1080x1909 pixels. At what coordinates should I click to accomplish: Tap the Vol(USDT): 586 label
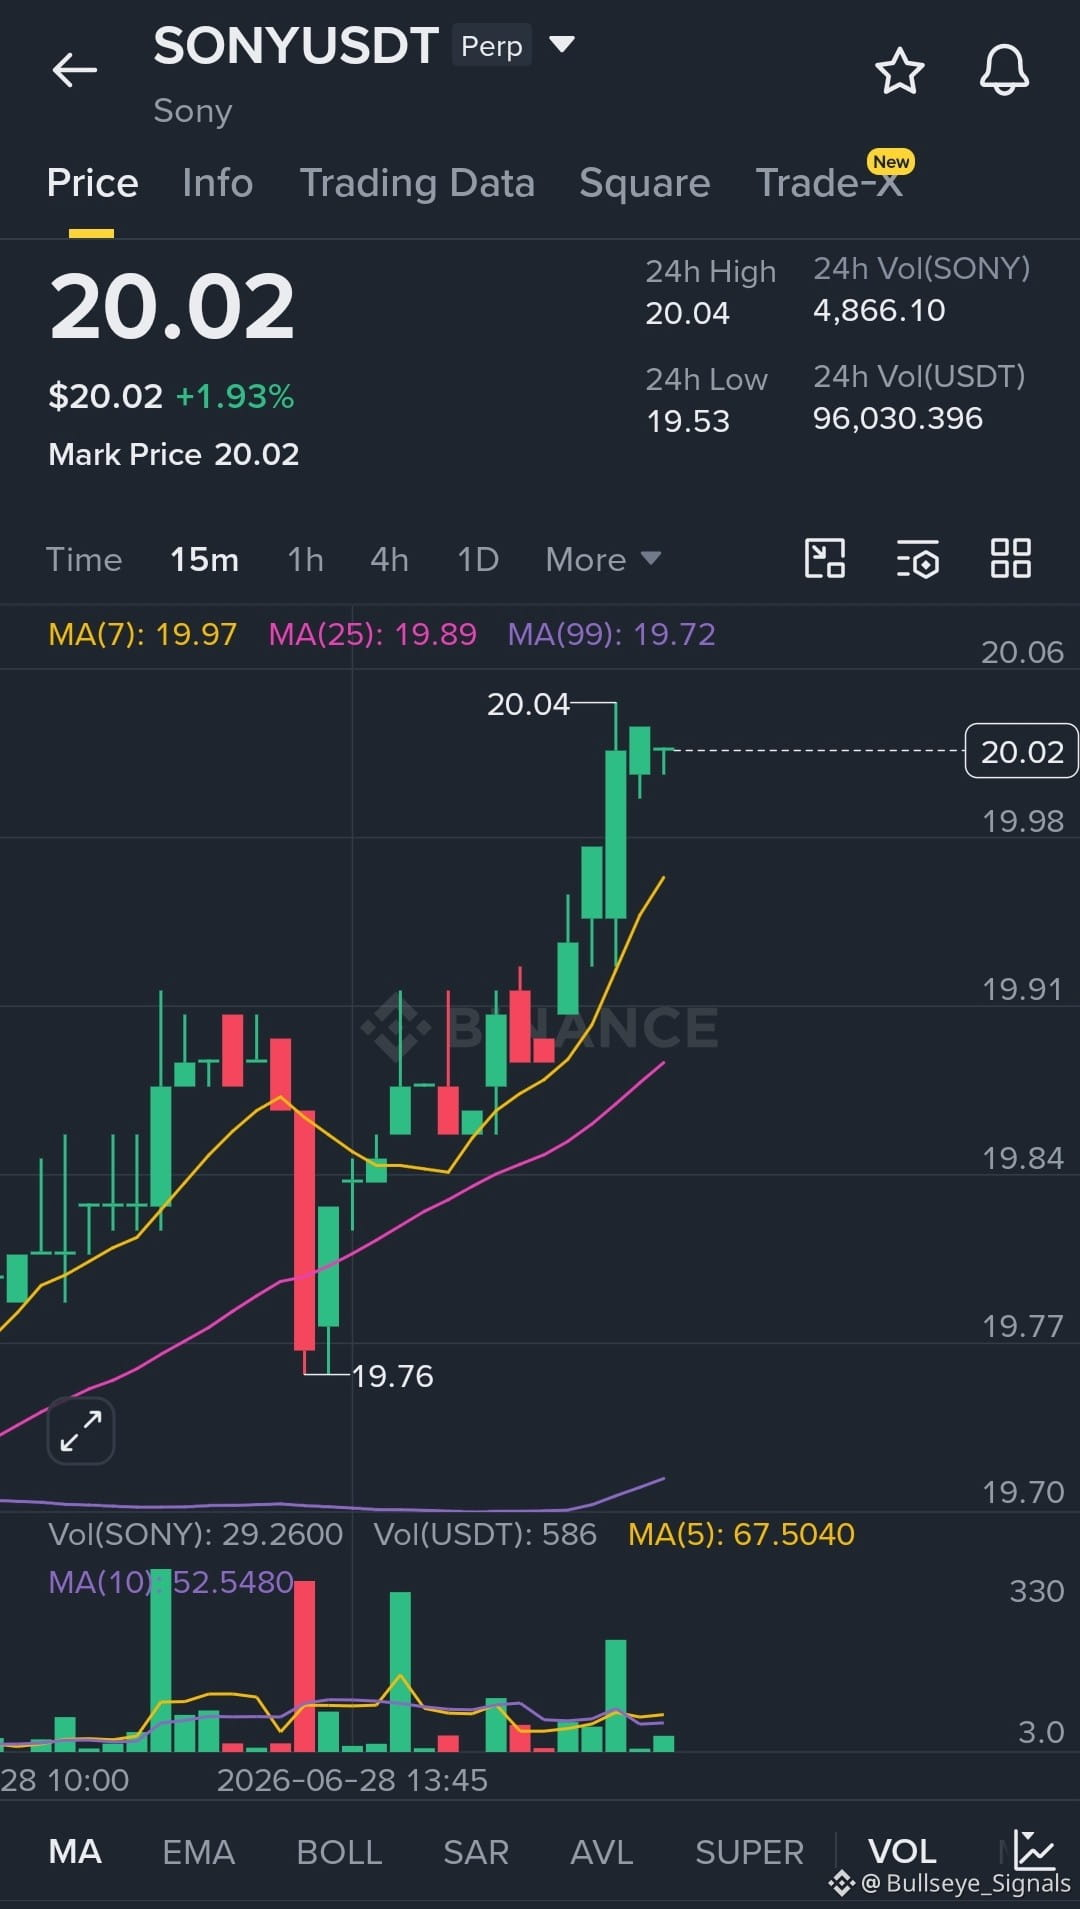[x=485, y=1534]
